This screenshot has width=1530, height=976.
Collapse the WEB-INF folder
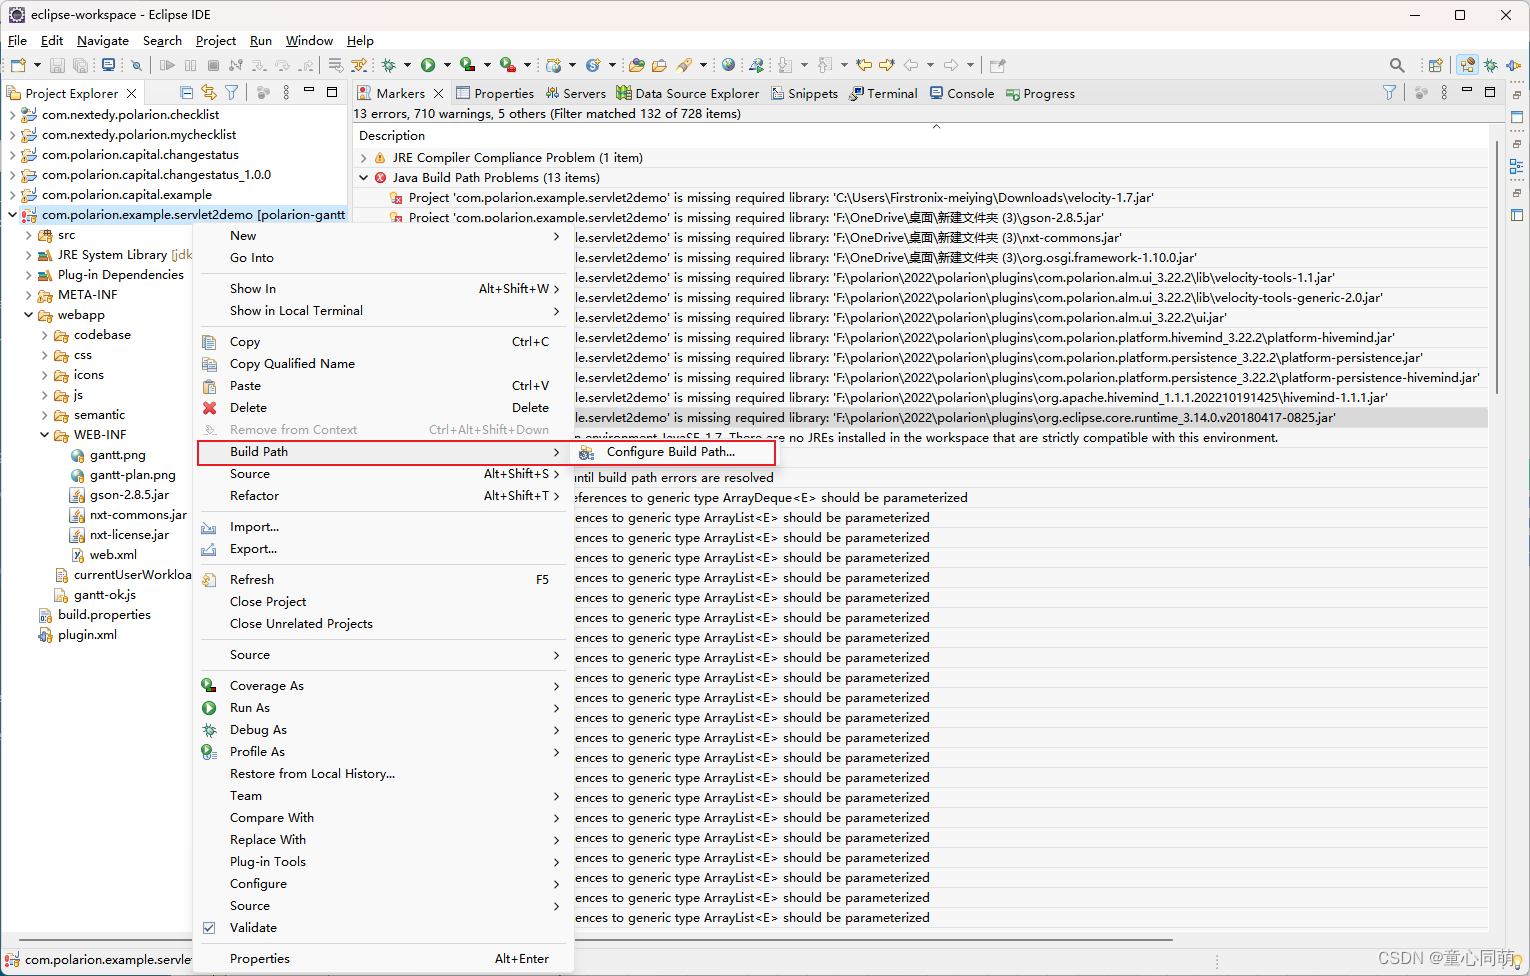(44, 435)
